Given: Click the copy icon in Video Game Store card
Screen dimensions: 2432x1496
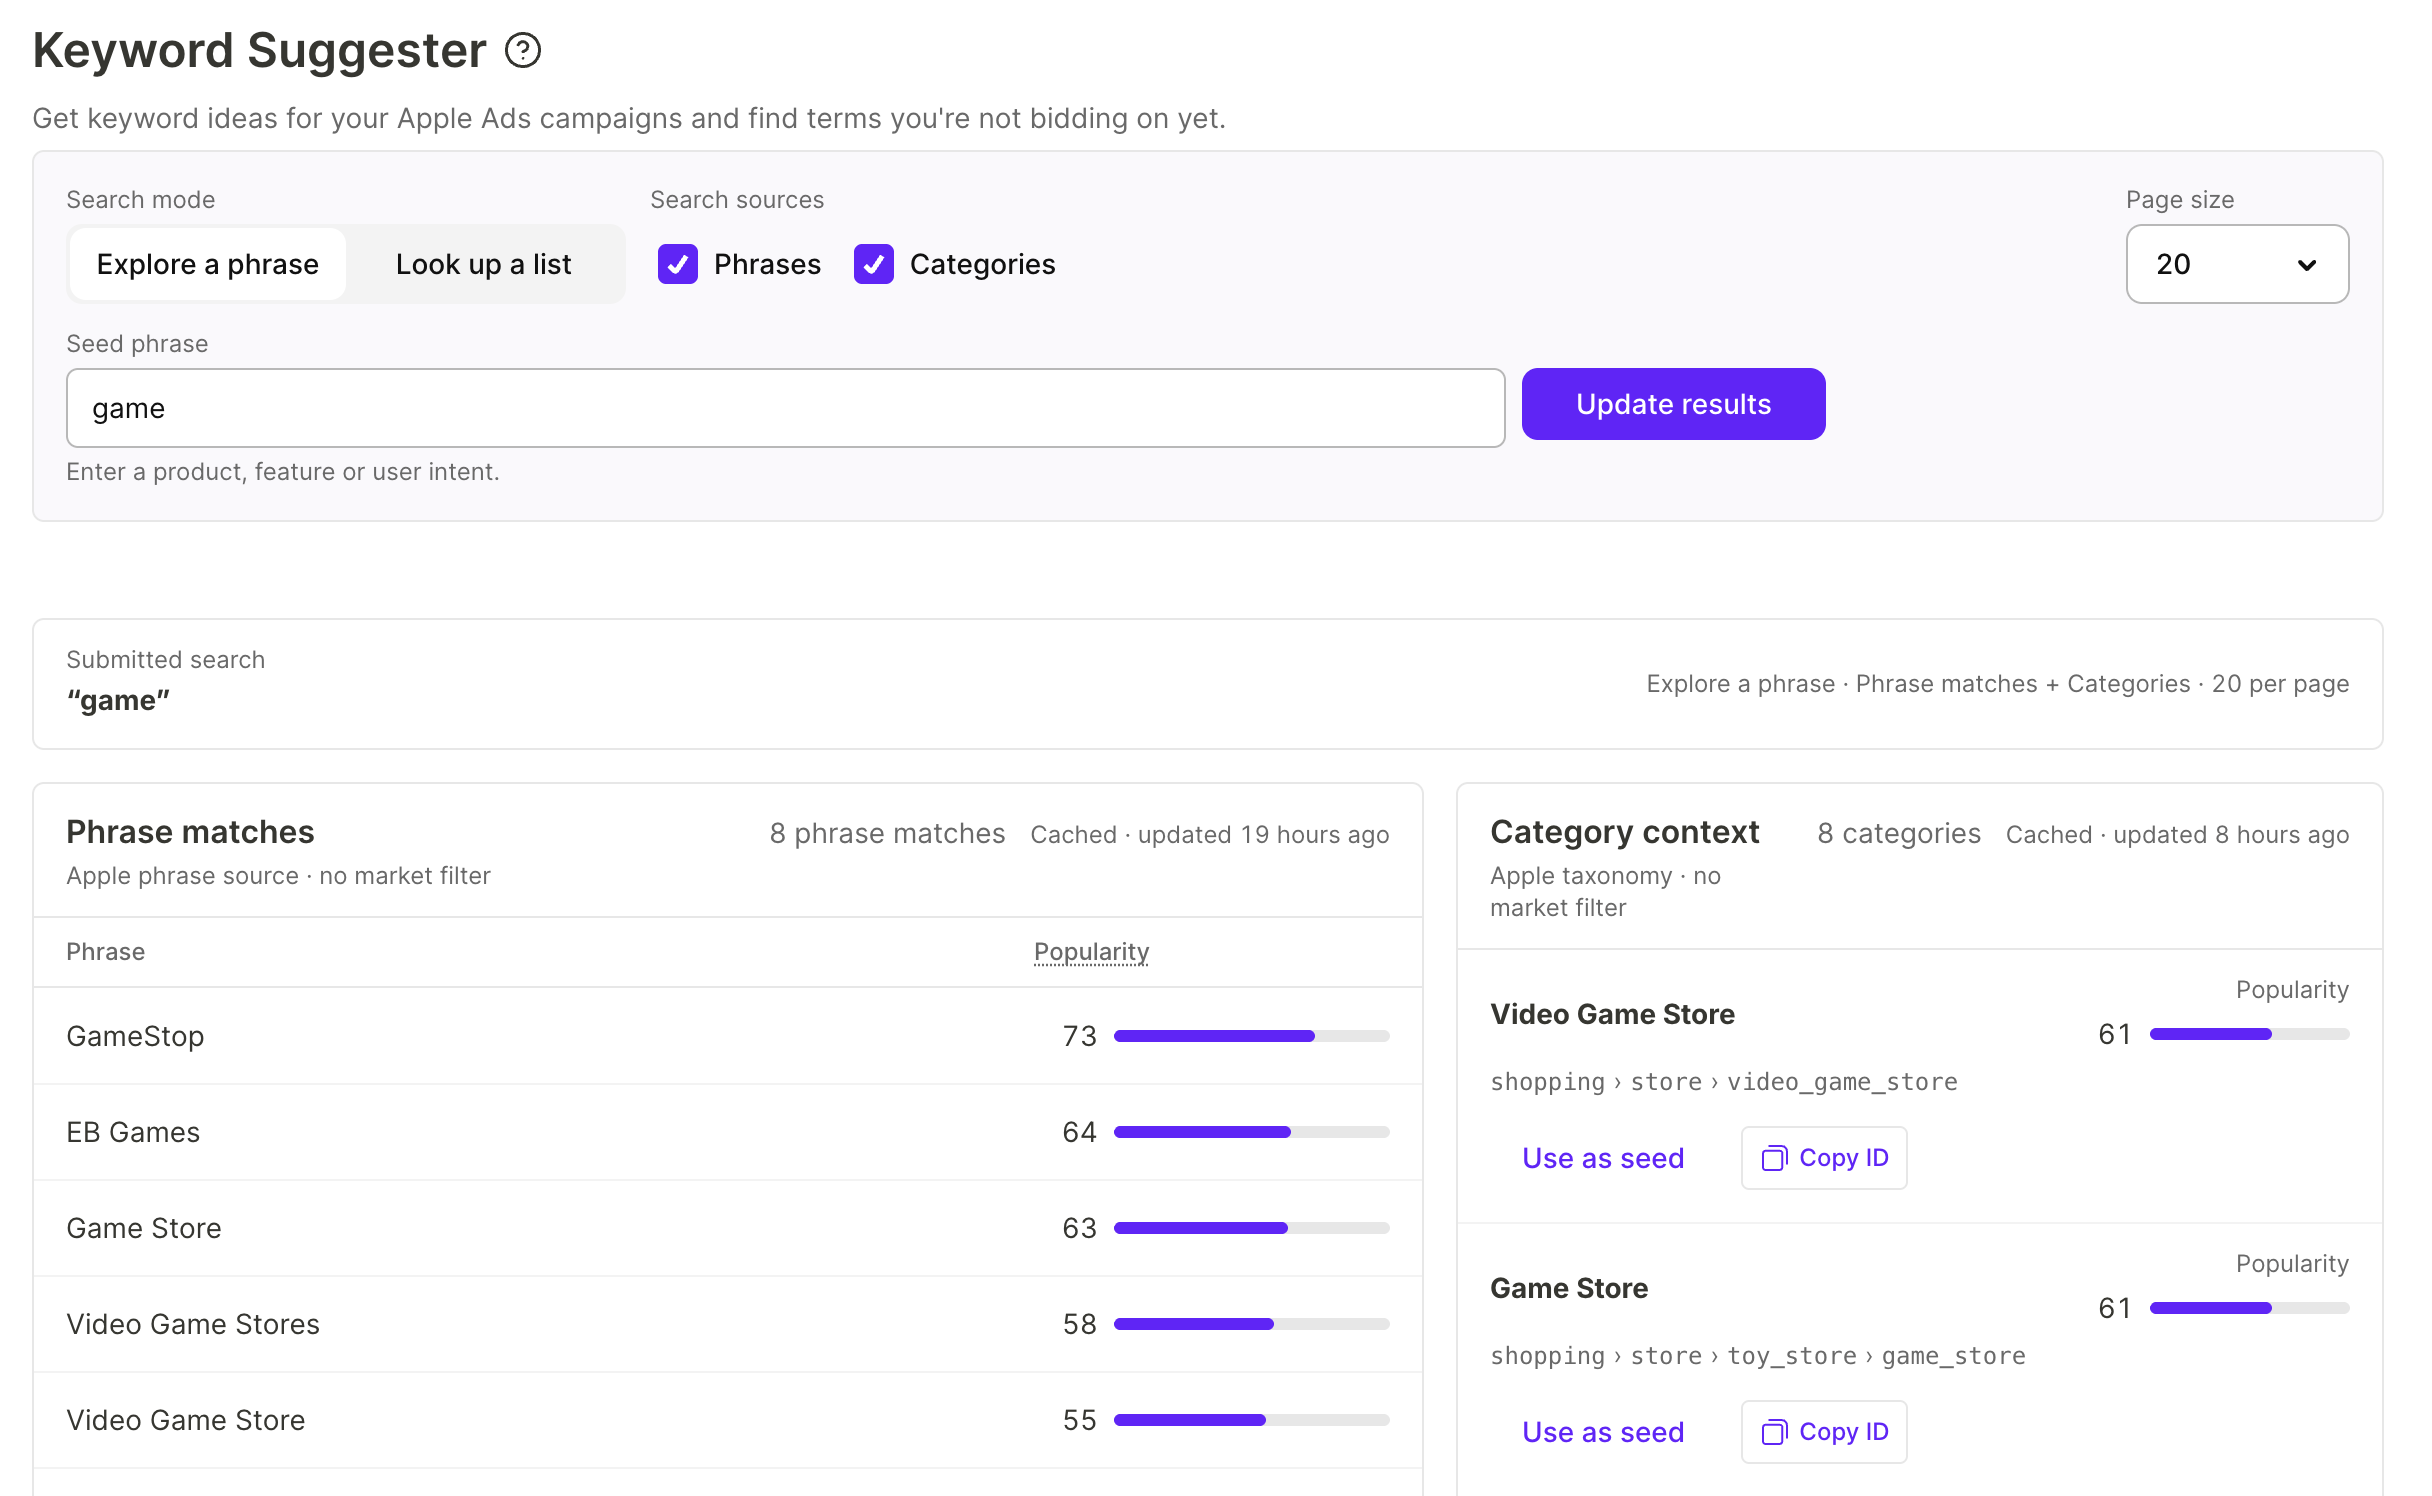Looking at the screenshot, I should point(1774,1158).
